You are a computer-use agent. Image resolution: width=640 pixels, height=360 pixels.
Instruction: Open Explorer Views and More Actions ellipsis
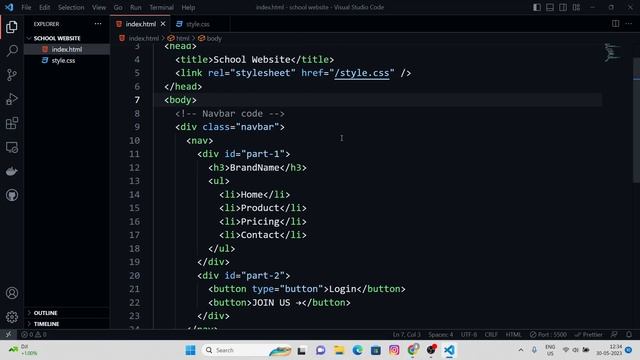coord(98,24)
